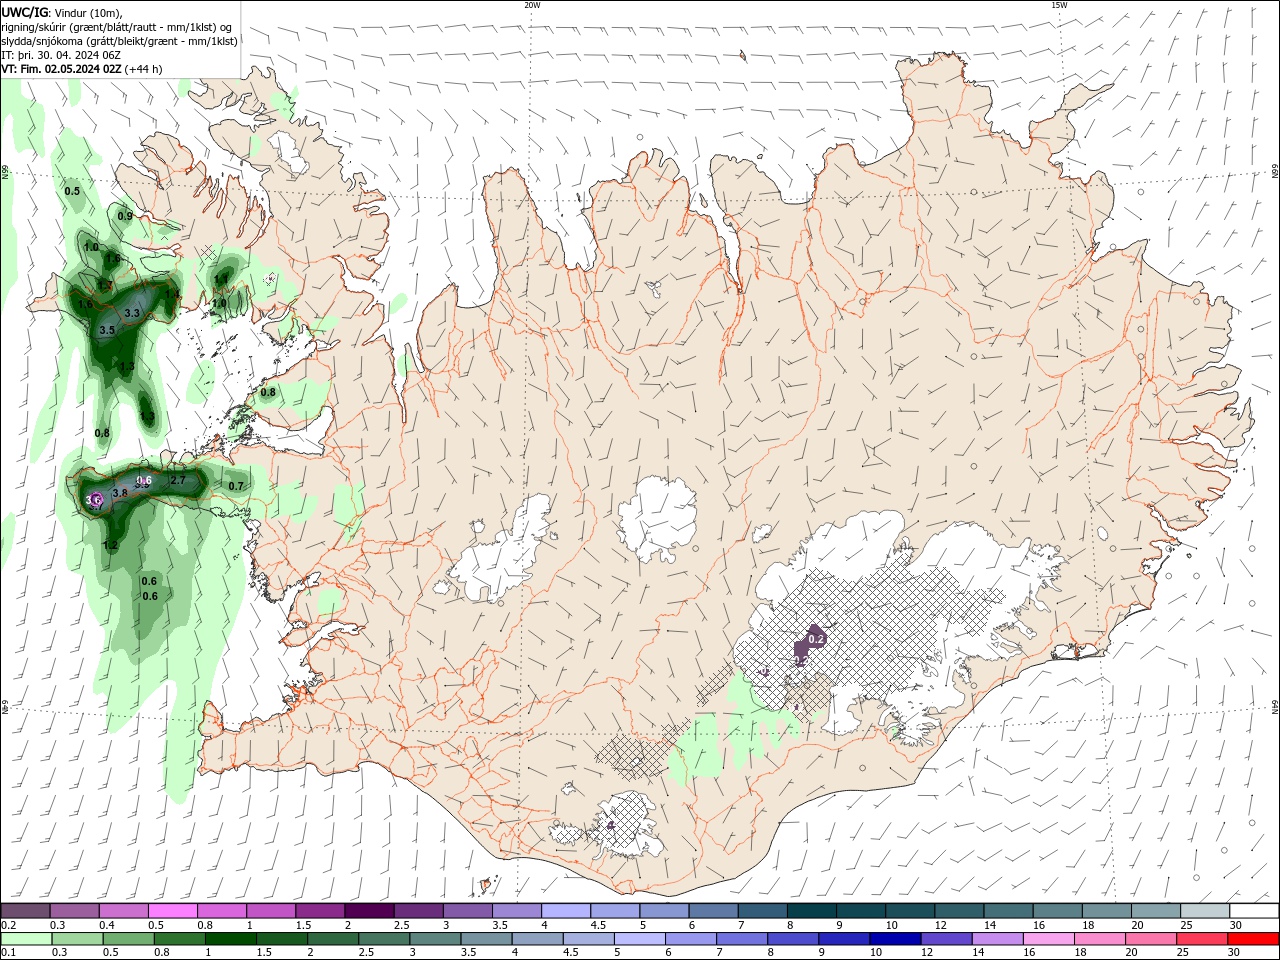Click the darkest purple swatch labeled 2 in snow scale
Image resolution: width=1280 pixels, height=960 pixels.
point(369,910)
